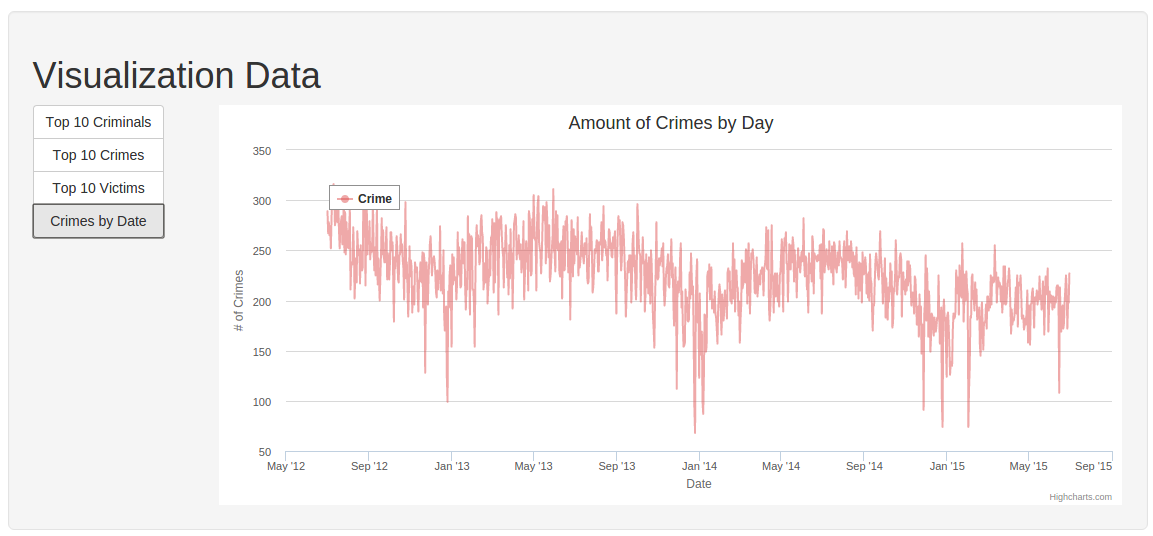Click the 350 label on the y-axis
Image resolution: width=1153 pixels, height=536 pixels.
262,151
